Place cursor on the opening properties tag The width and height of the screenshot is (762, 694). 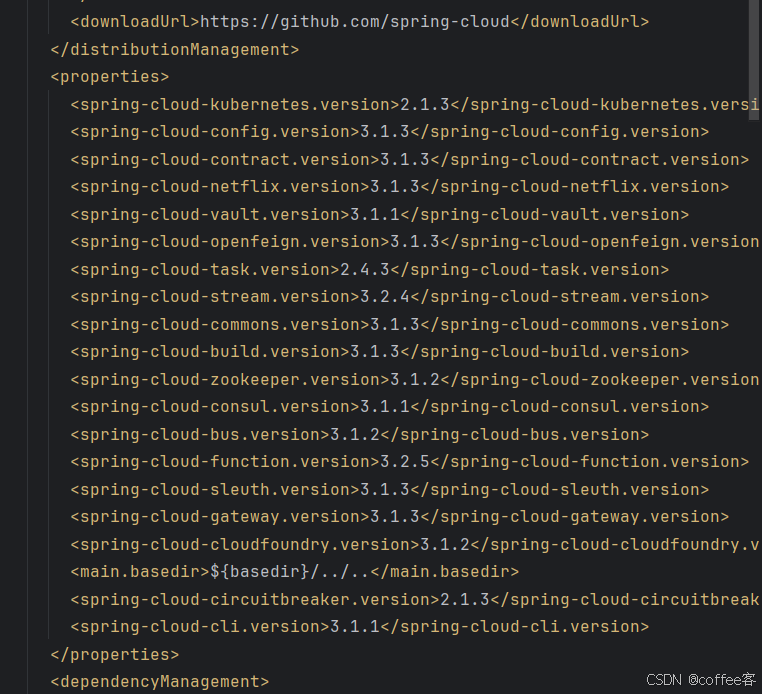pos(110,77)
